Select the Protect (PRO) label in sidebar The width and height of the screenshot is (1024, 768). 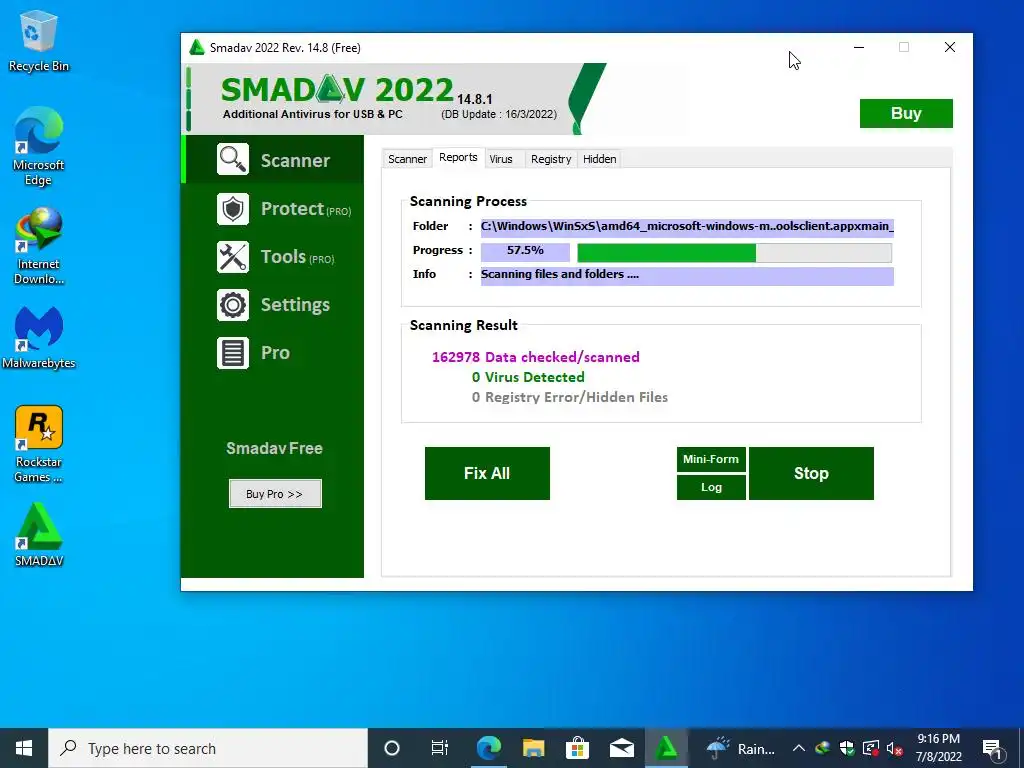coord(306,209)
